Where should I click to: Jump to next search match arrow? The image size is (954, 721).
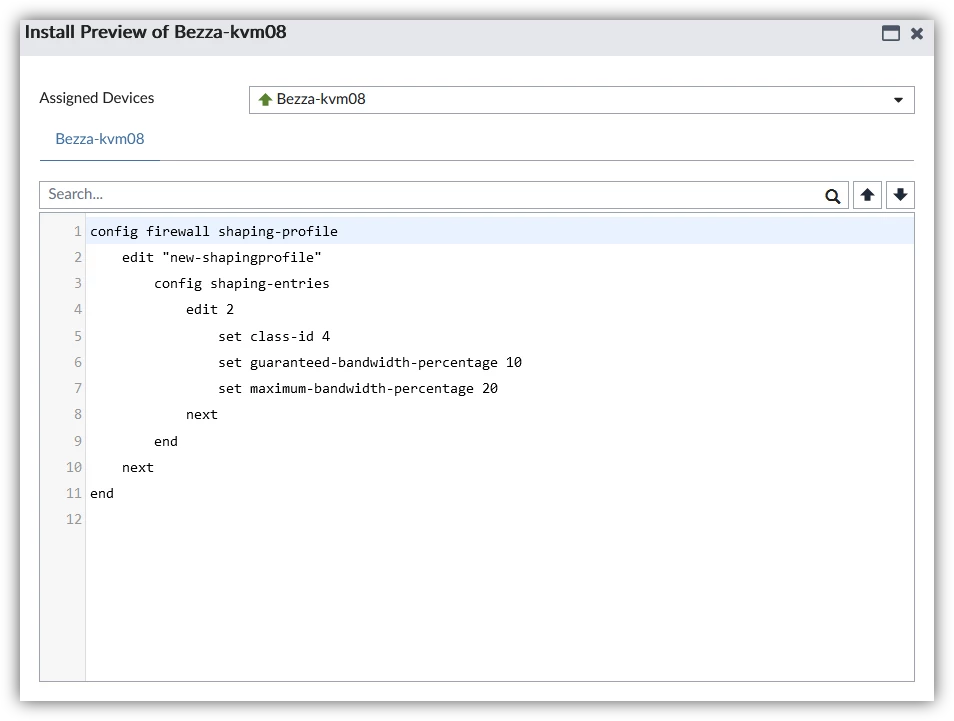900,195
